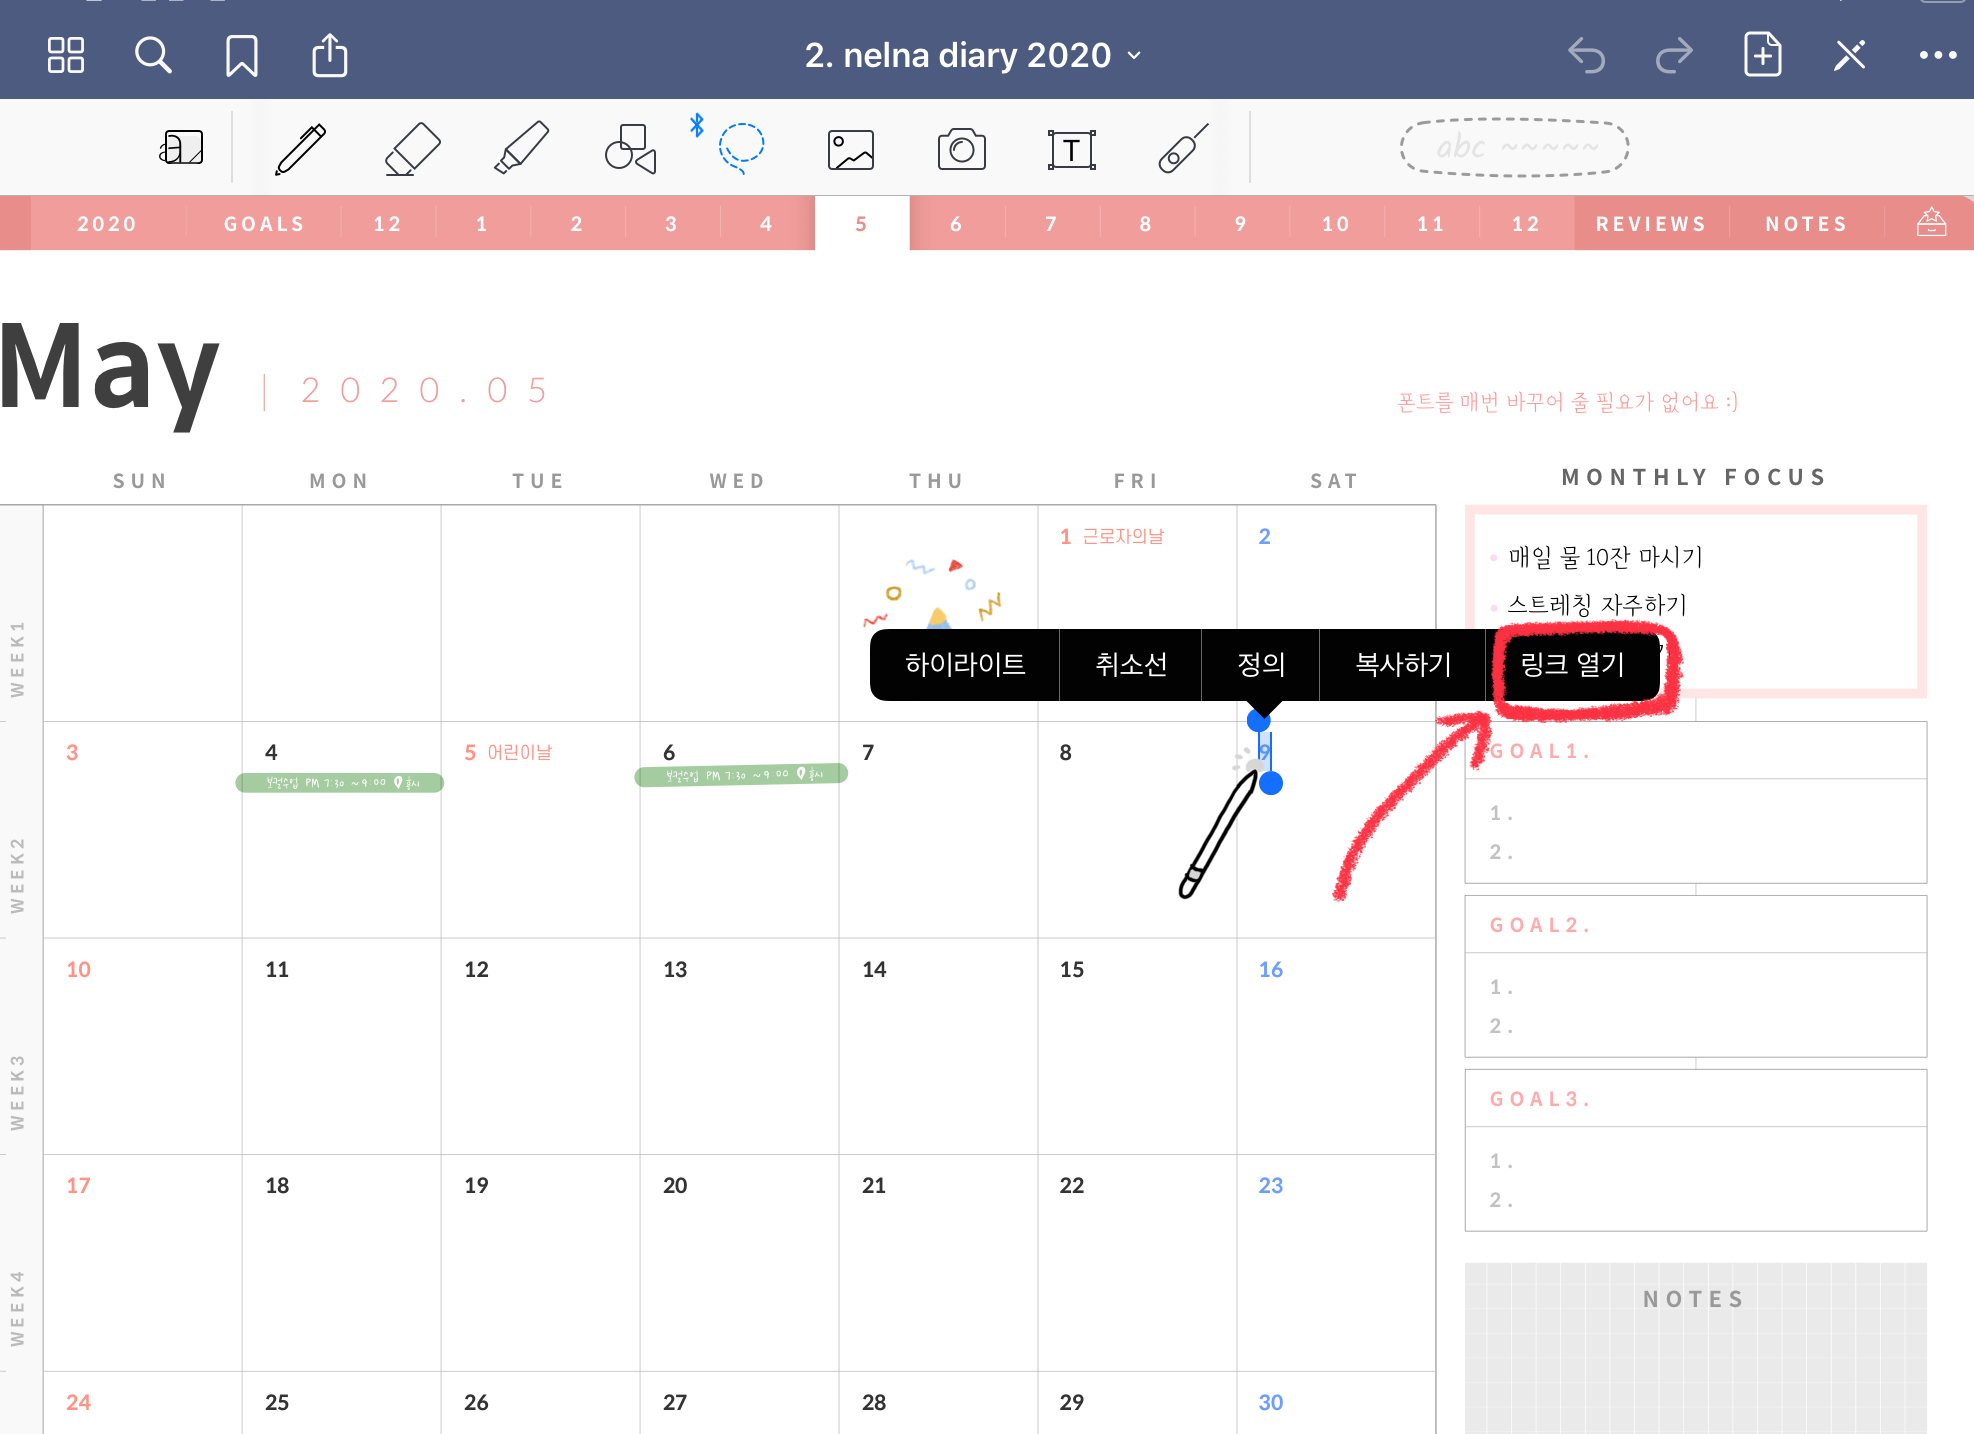1974x1434 pixels.
Task: Bookmark the current page
Action: (x=241, y=56)
